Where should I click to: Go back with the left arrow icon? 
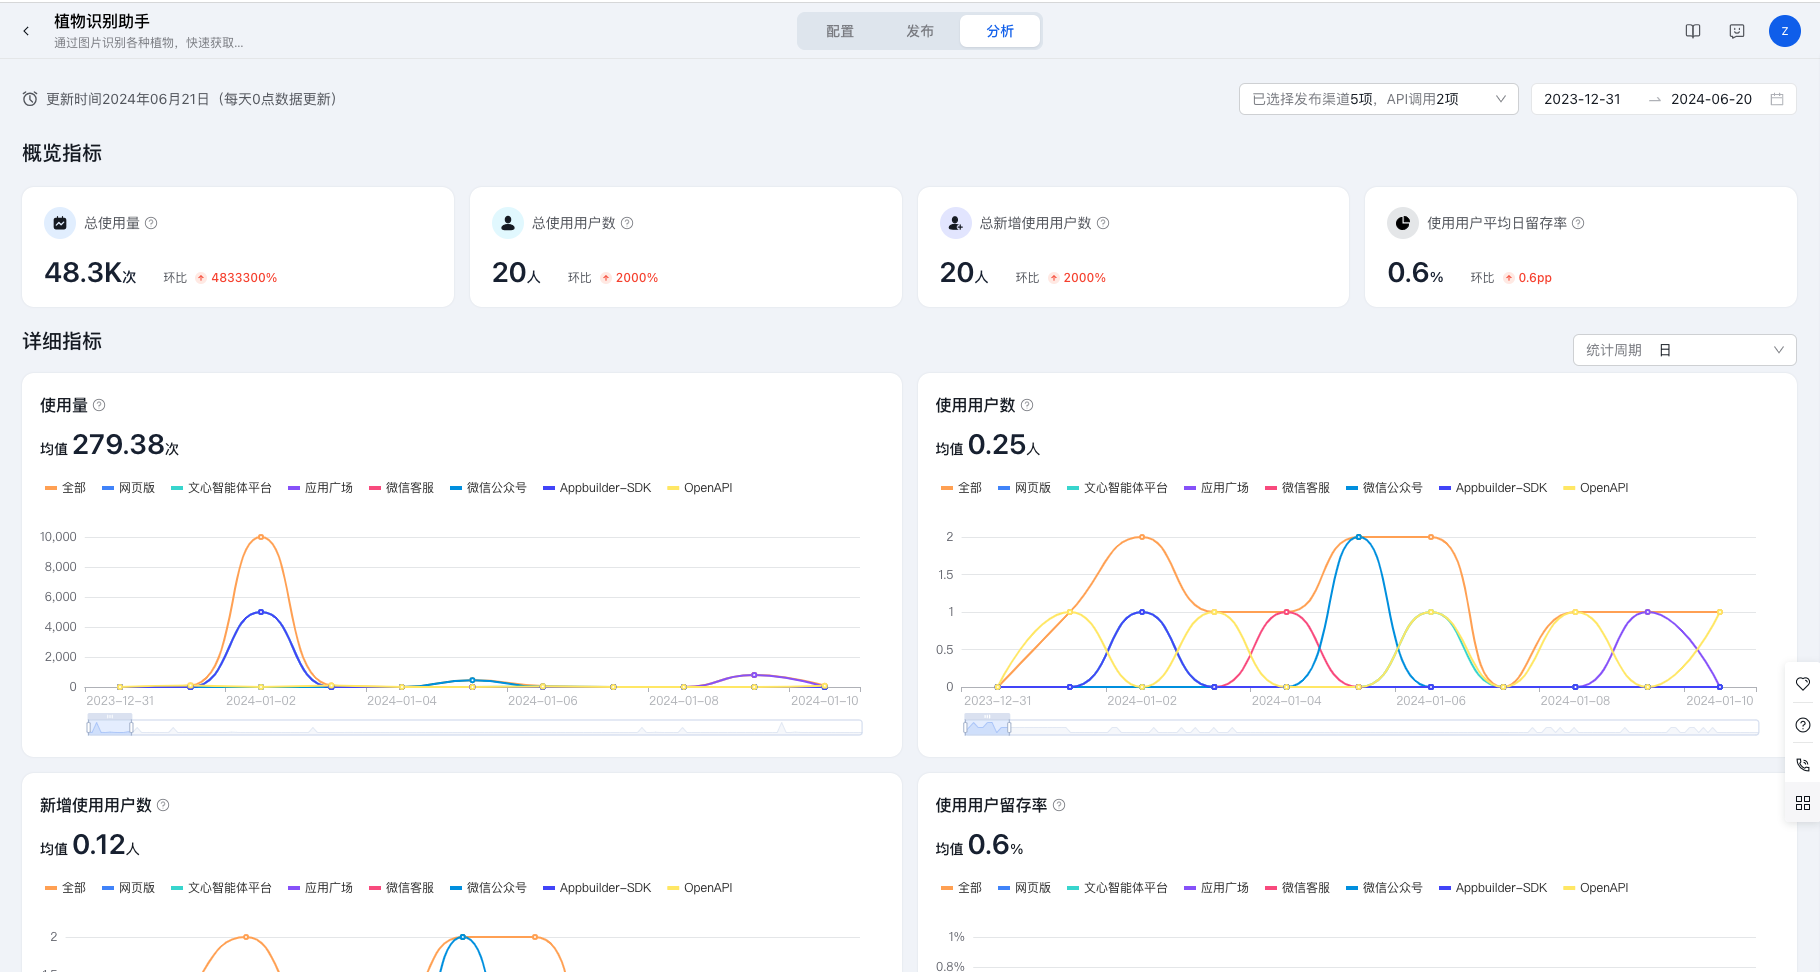pos(26,31)
